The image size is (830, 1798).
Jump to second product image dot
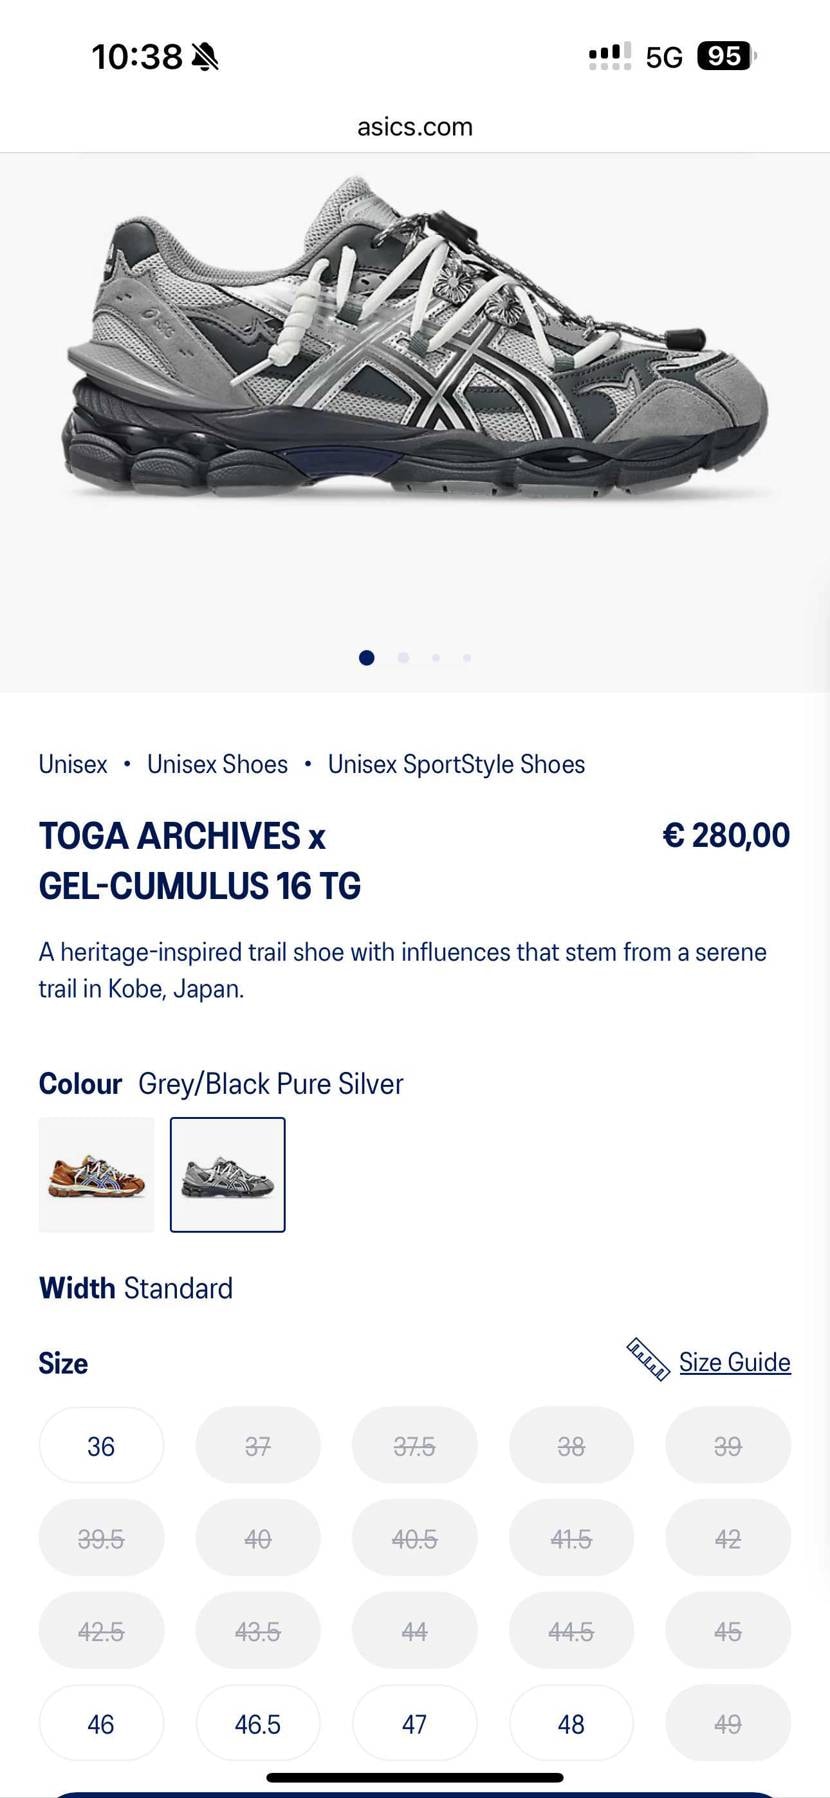point(403,658)
